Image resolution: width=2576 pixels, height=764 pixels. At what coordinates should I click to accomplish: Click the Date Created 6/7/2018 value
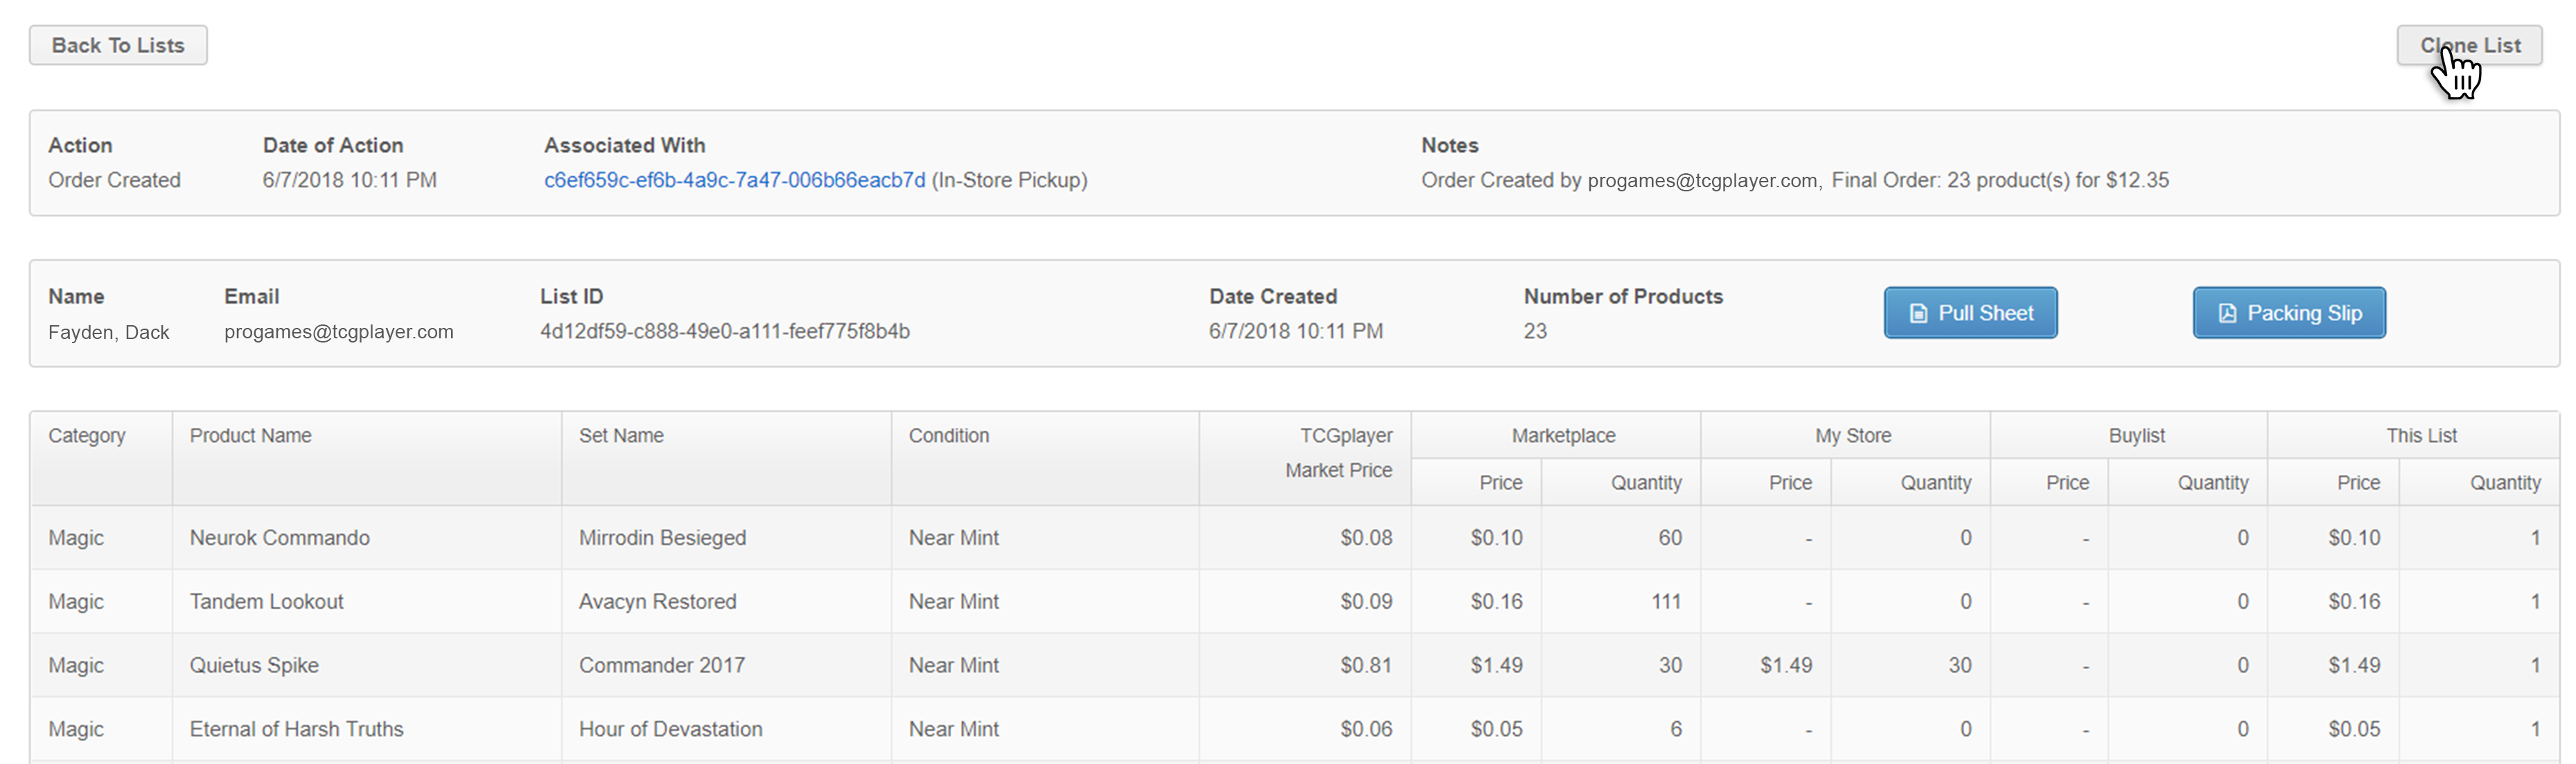(1295, 331)
